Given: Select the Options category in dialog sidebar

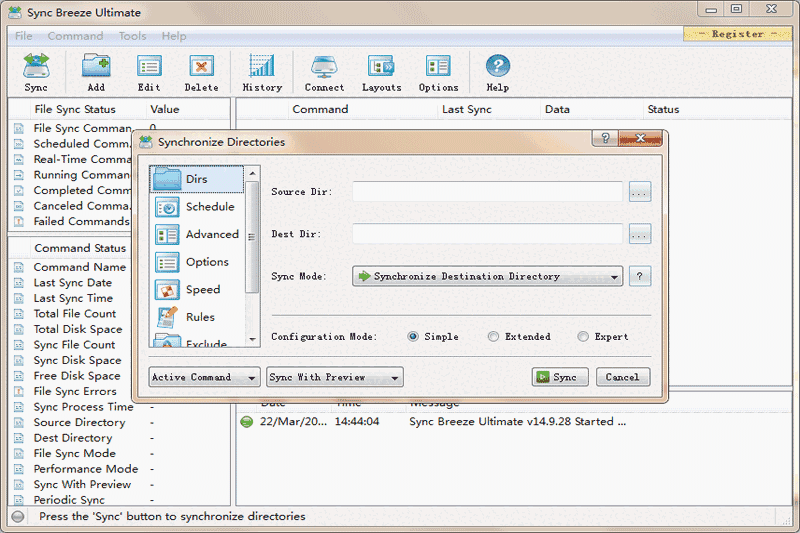Looking at the screenshot, I should tap(196, 262).
